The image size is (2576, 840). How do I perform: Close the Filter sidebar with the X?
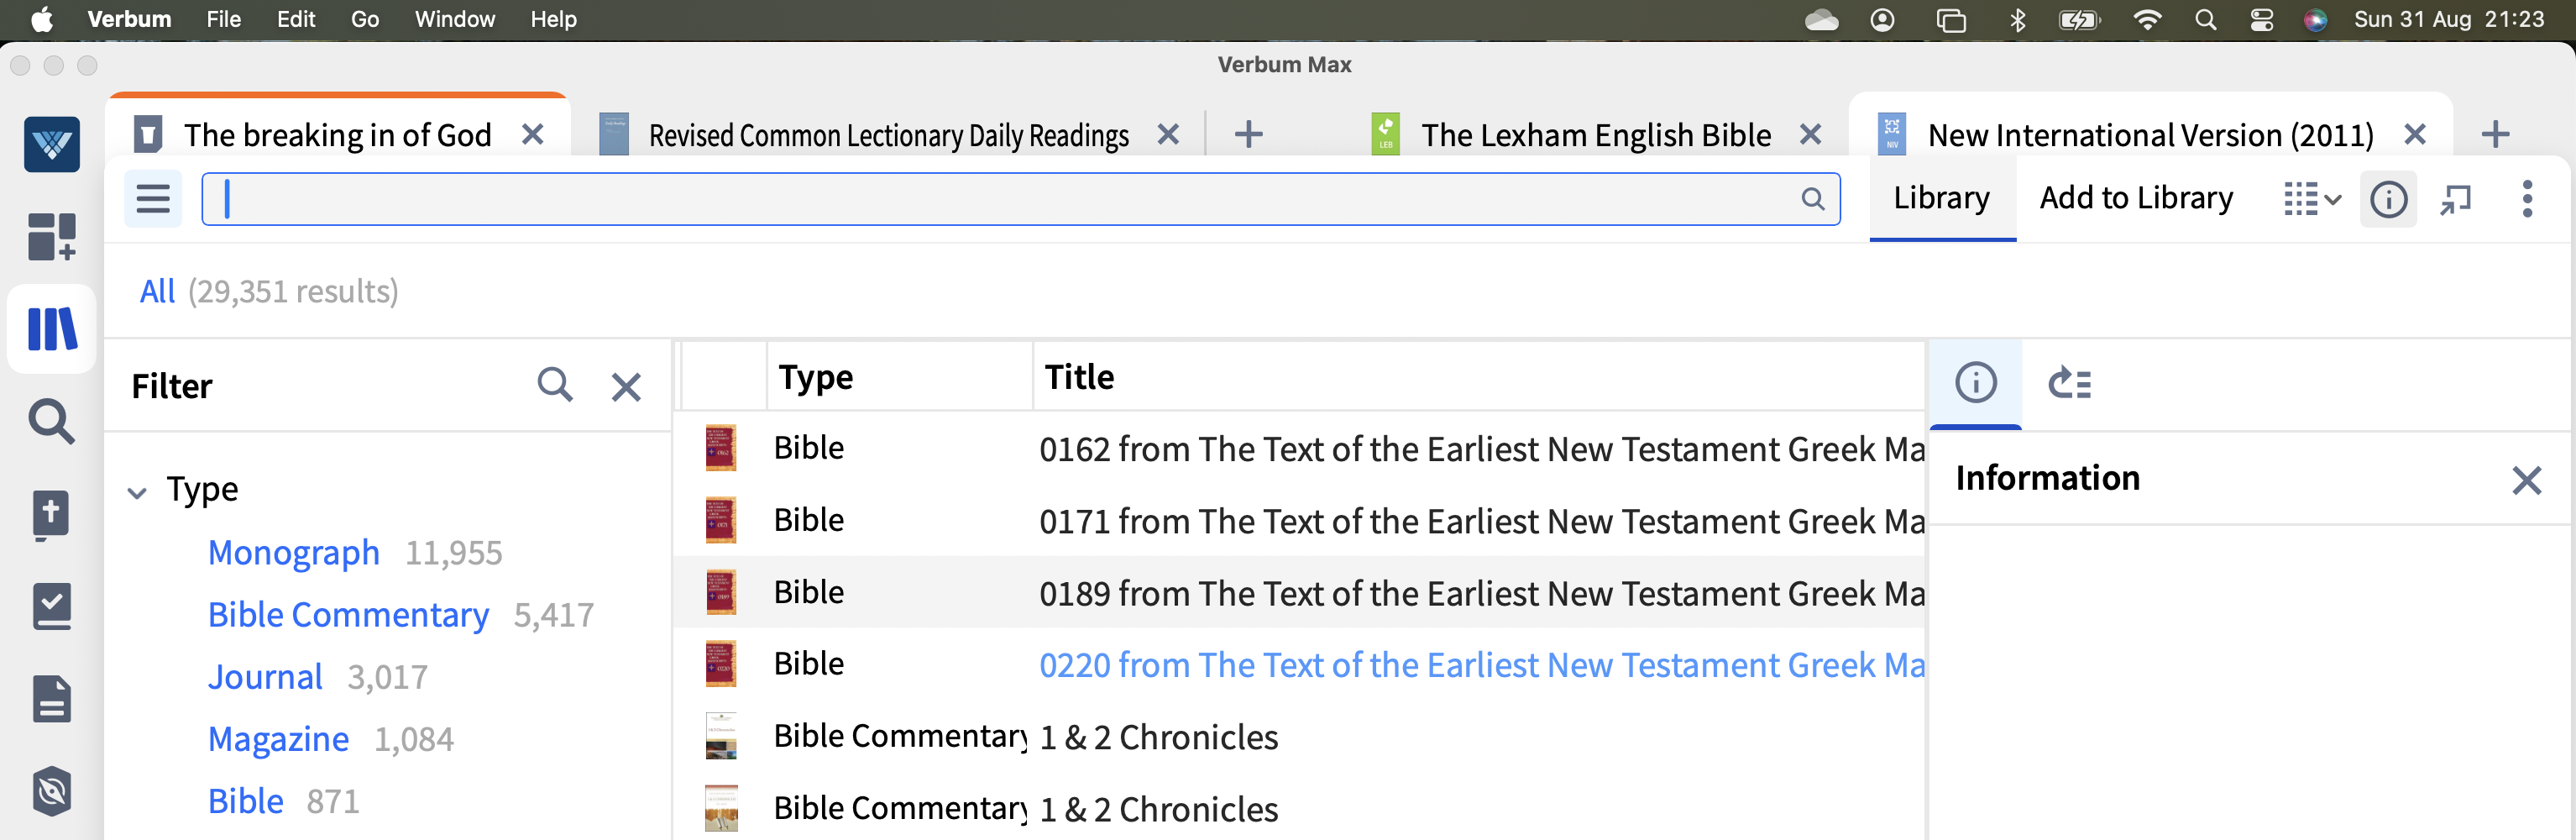click(x=626, y=386)
